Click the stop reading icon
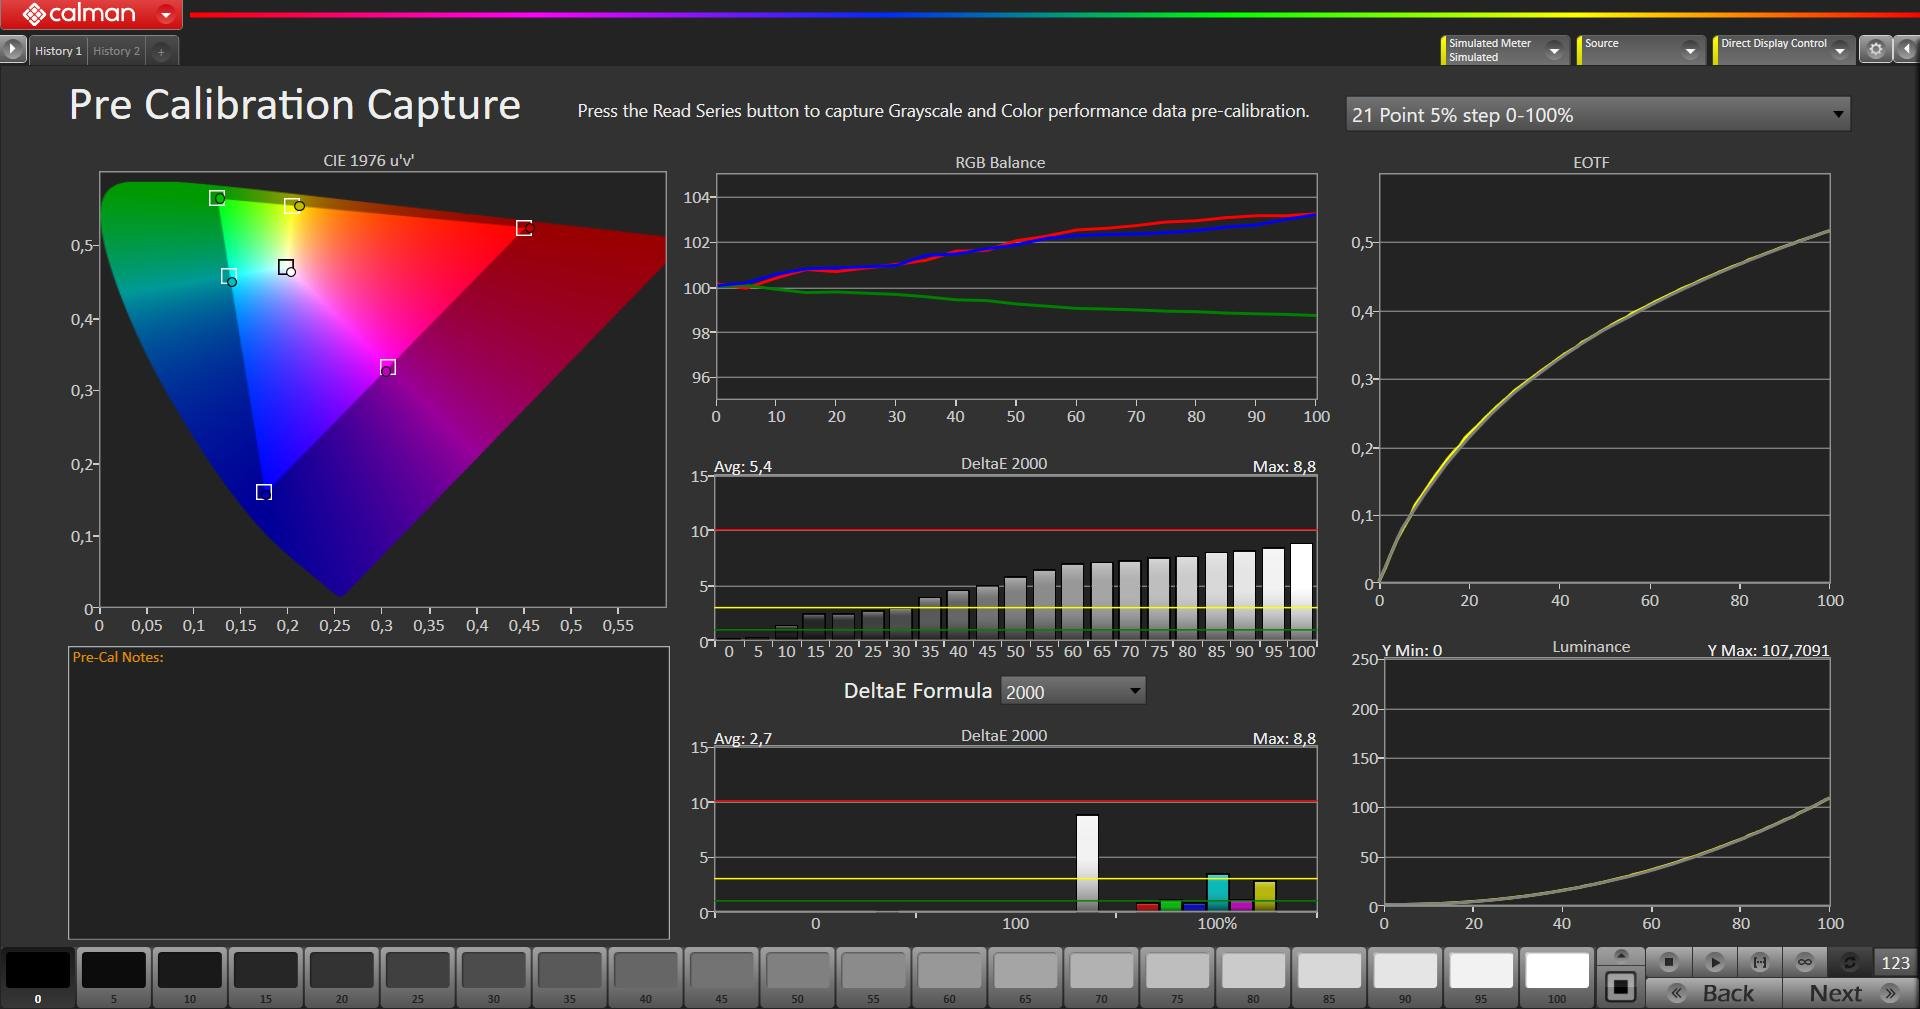Image resolution: width=1920 pixels, height=1009 pixels. [x=1668, y=962]
